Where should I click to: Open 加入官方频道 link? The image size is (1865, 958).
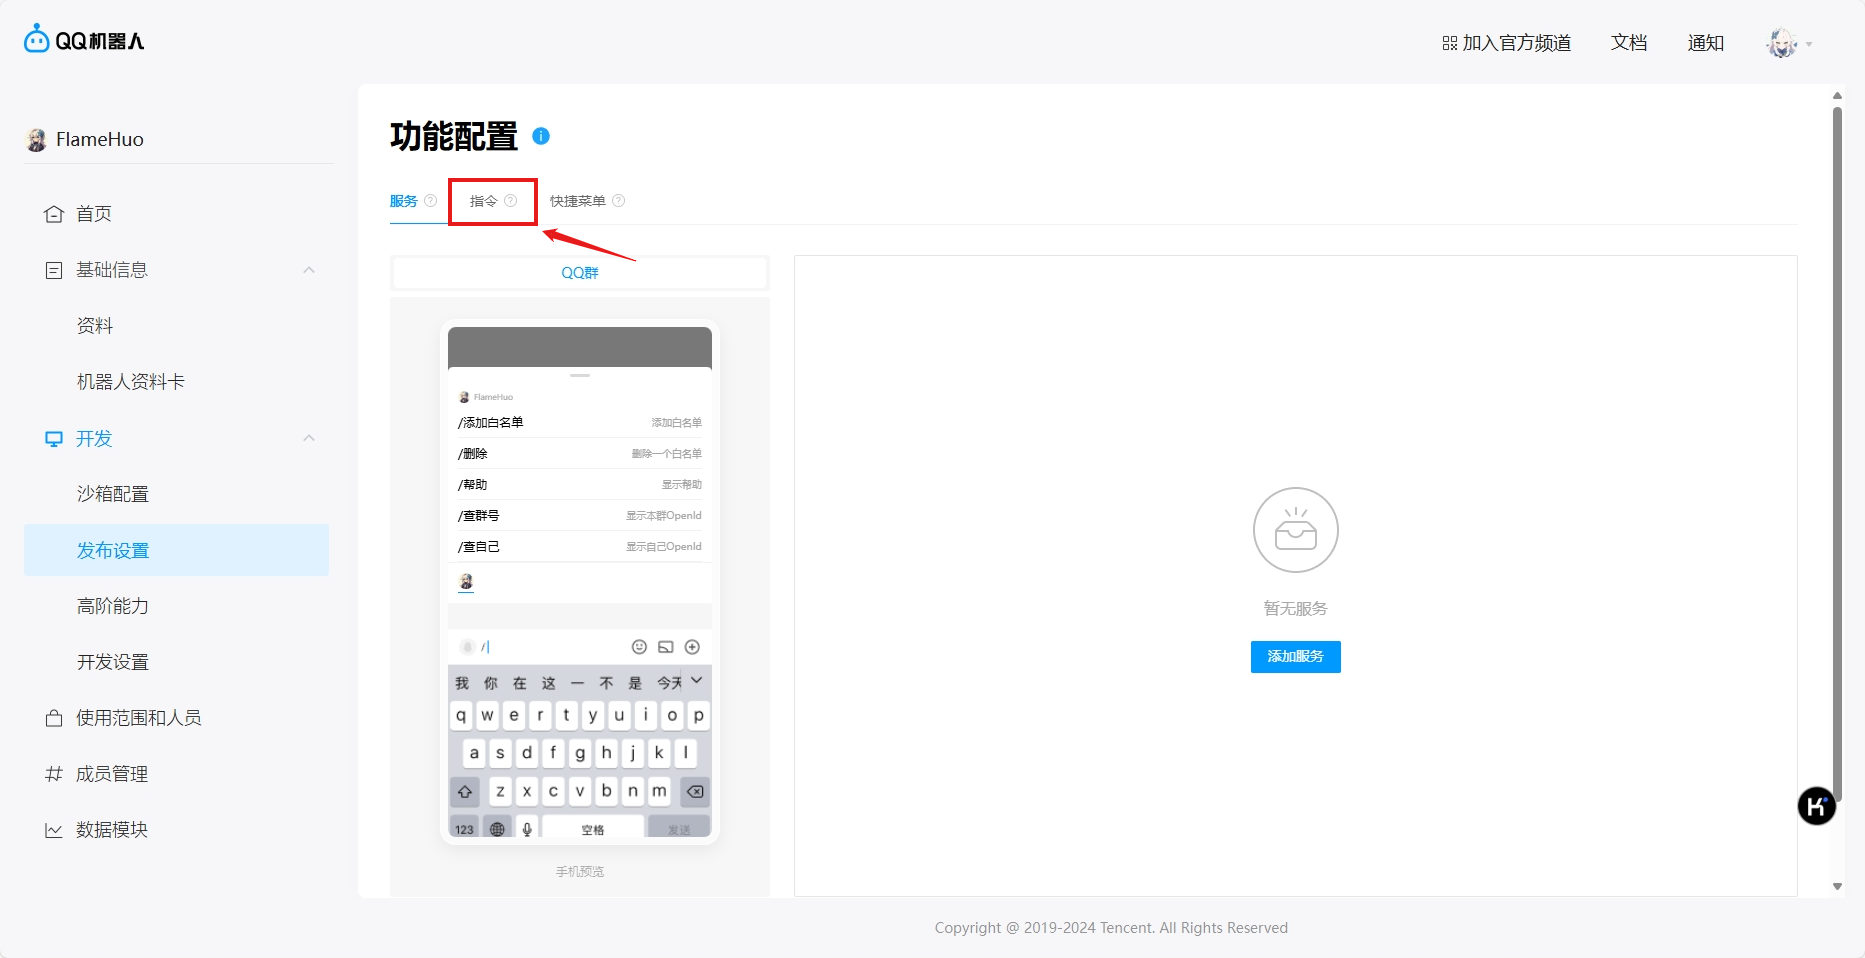1507,43
